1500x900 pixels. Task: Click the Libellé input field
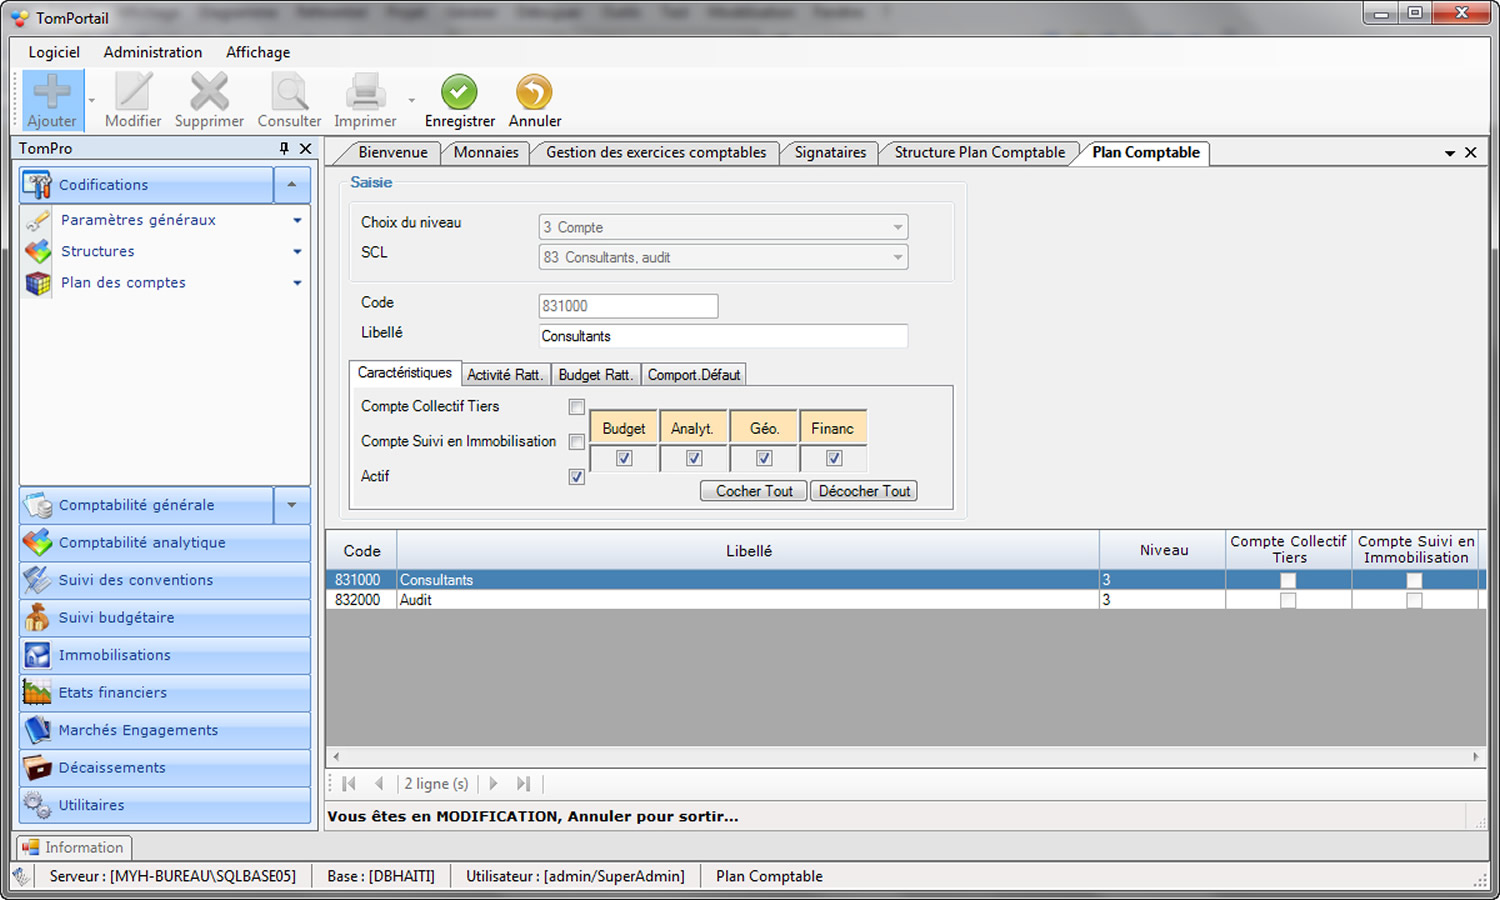[x=723, y=336]
